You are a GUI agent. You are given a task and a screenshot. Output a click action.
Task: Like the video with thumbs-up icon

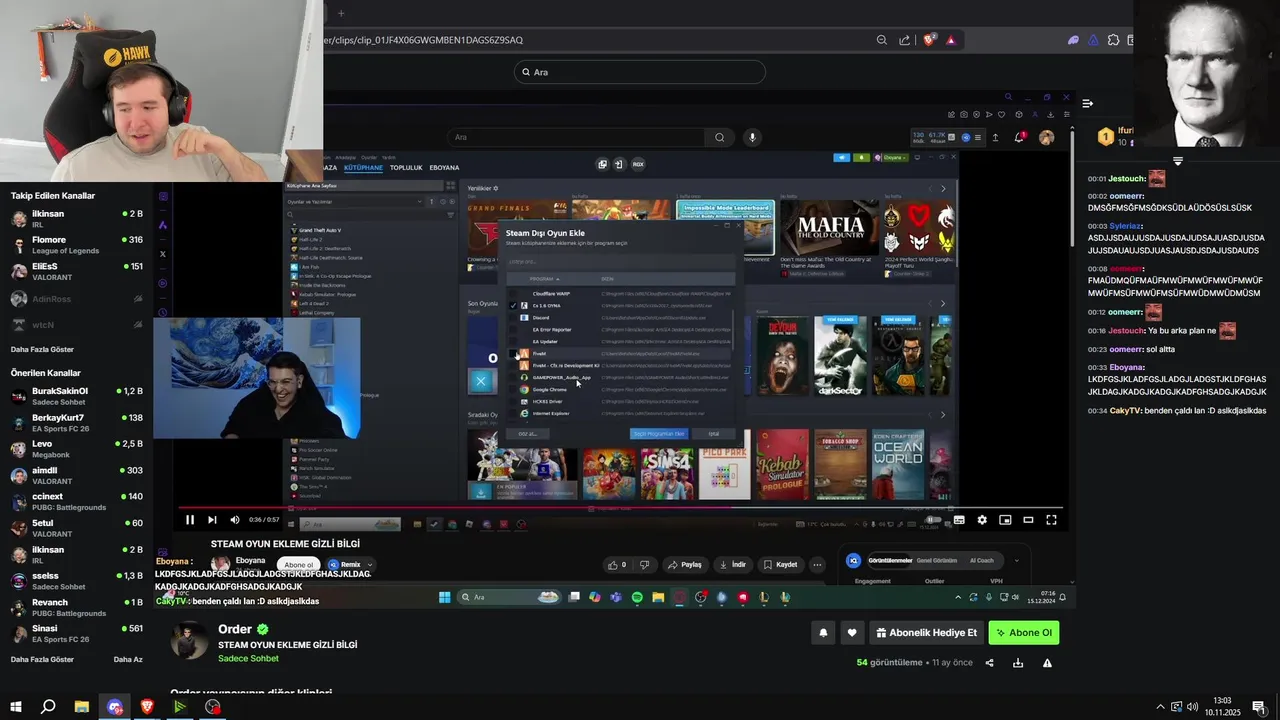pos(618,565)
